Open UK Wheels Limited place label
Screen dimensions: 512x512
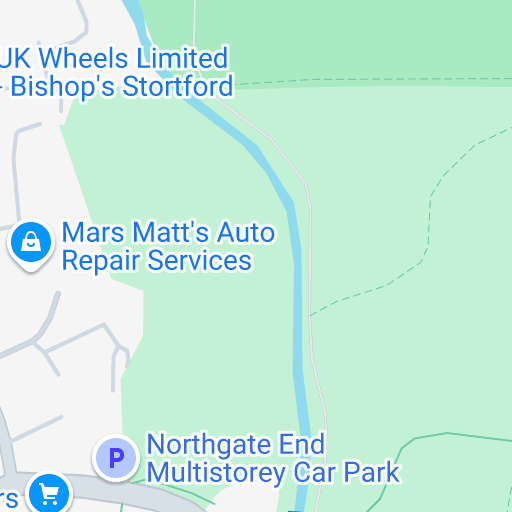pyautogui.click(x=114, y=58)
